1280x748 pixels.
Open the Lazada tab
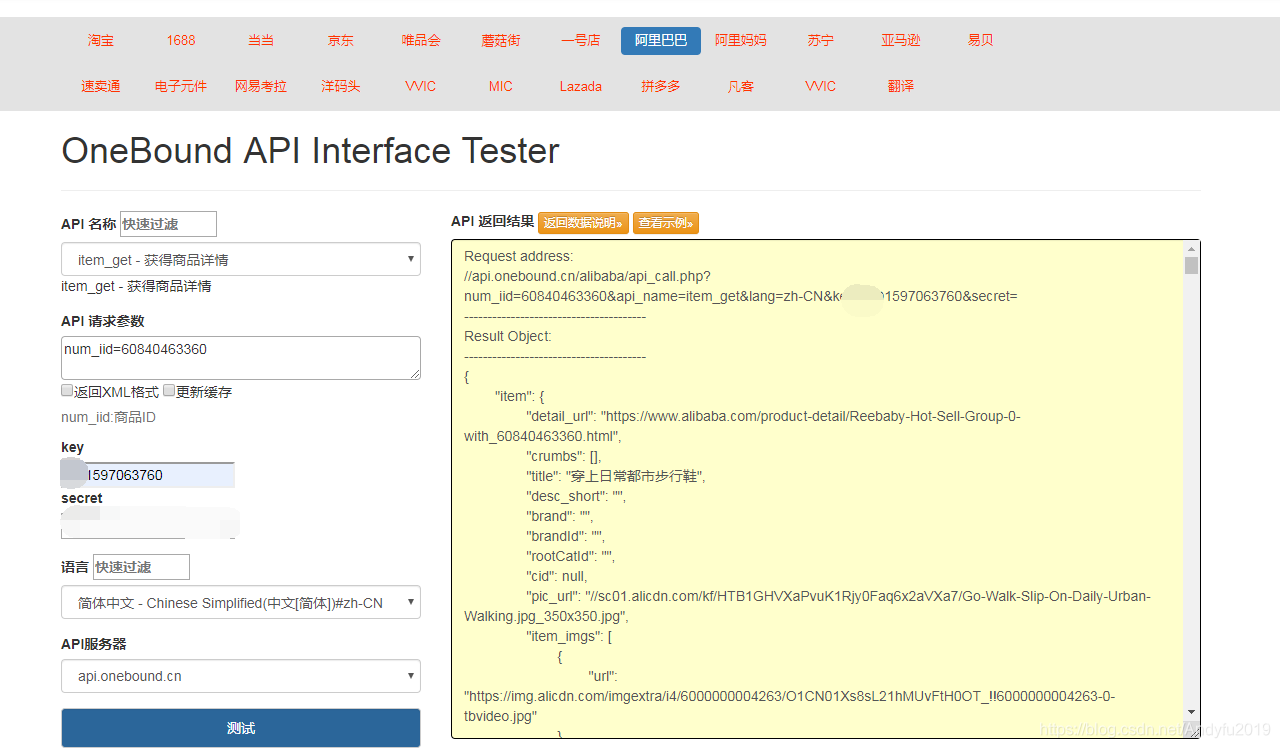coord(581,87)
